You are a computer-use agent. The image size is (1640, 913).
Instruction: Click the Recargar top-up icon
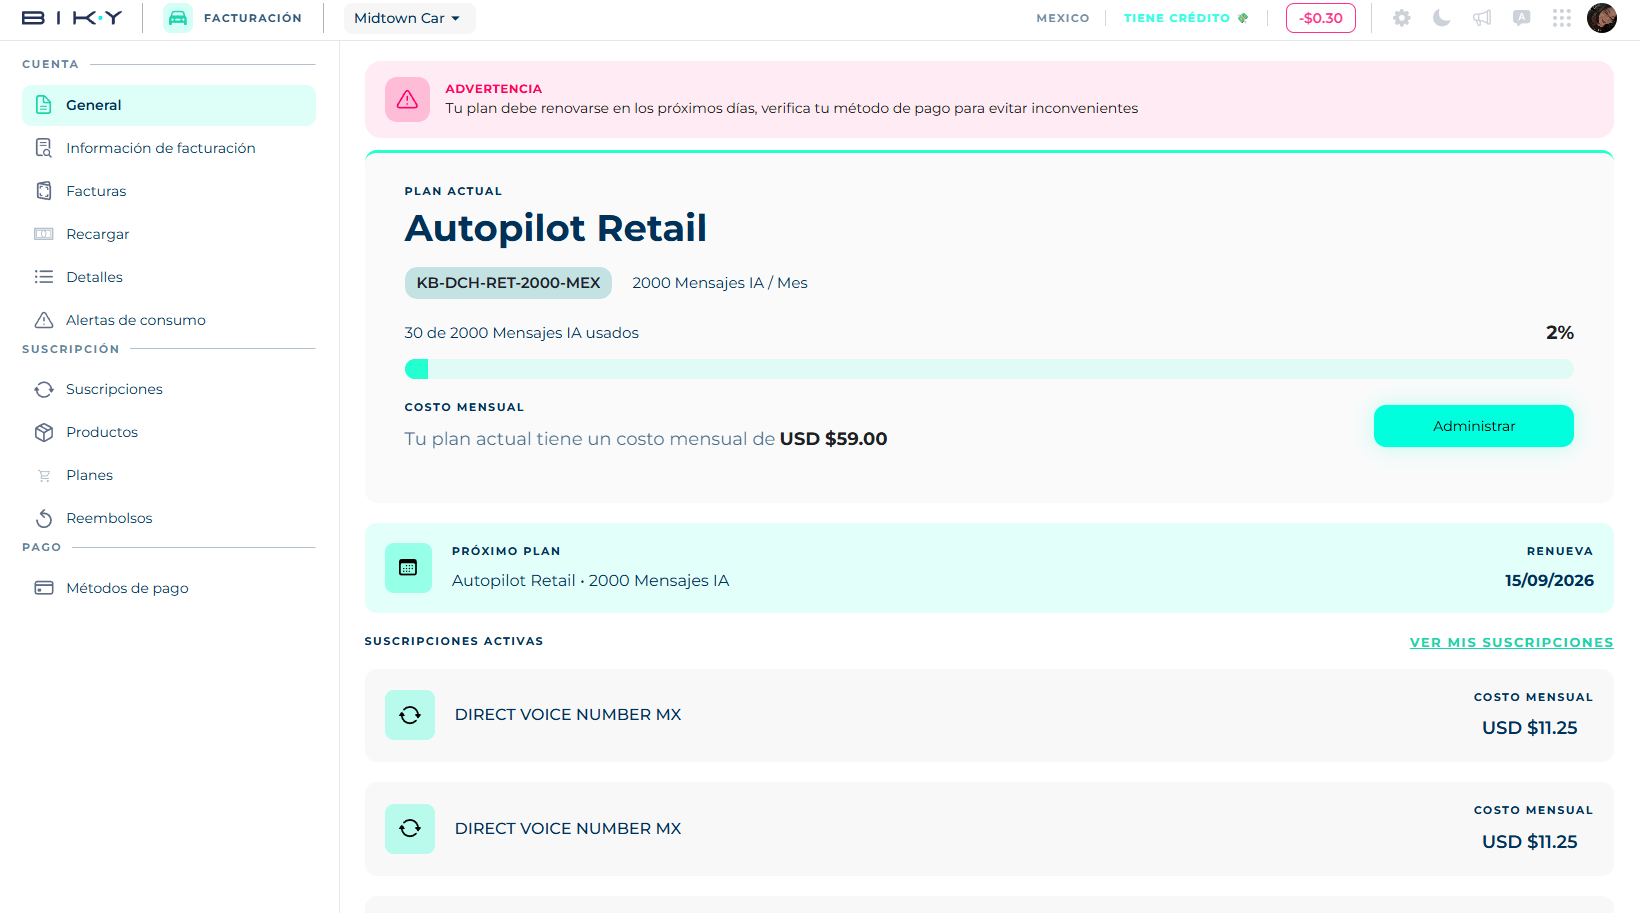tap(44, 234)
